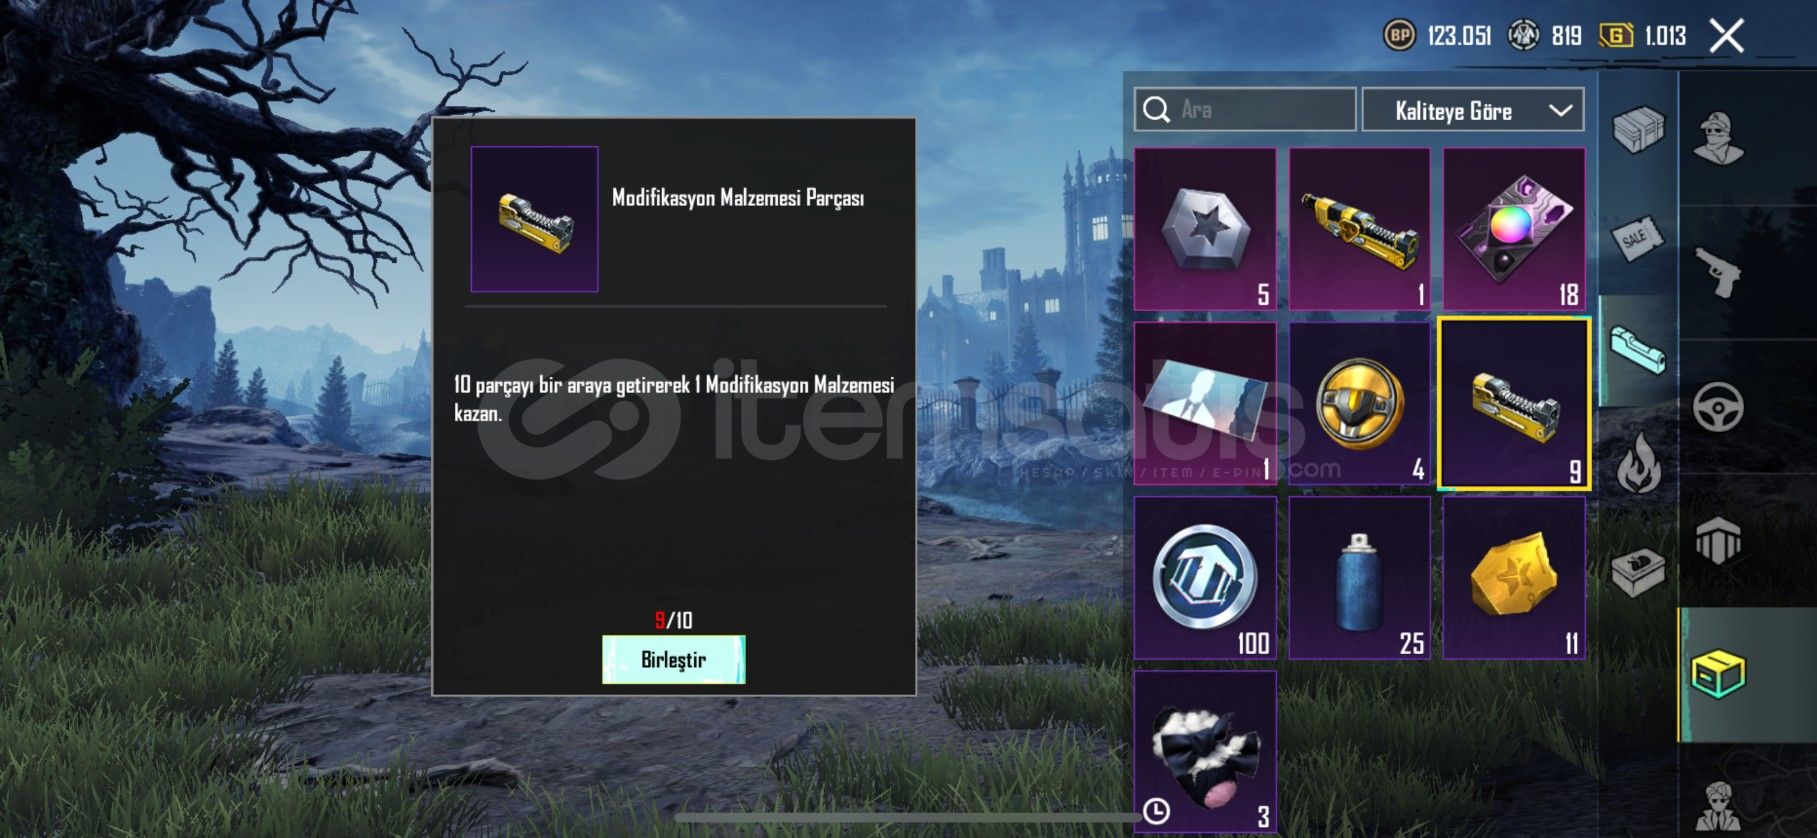
Task: Choose the golden steering wheel item
Action: (x=1359, y=403)
